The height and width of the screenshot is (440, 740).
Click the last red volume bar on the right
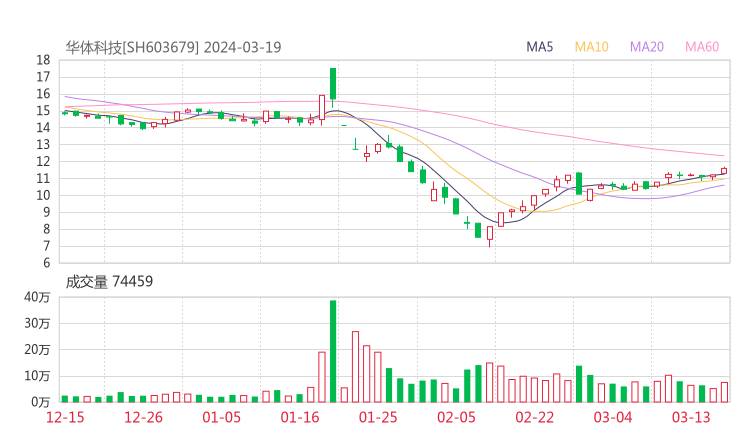[x=724, y=392]
